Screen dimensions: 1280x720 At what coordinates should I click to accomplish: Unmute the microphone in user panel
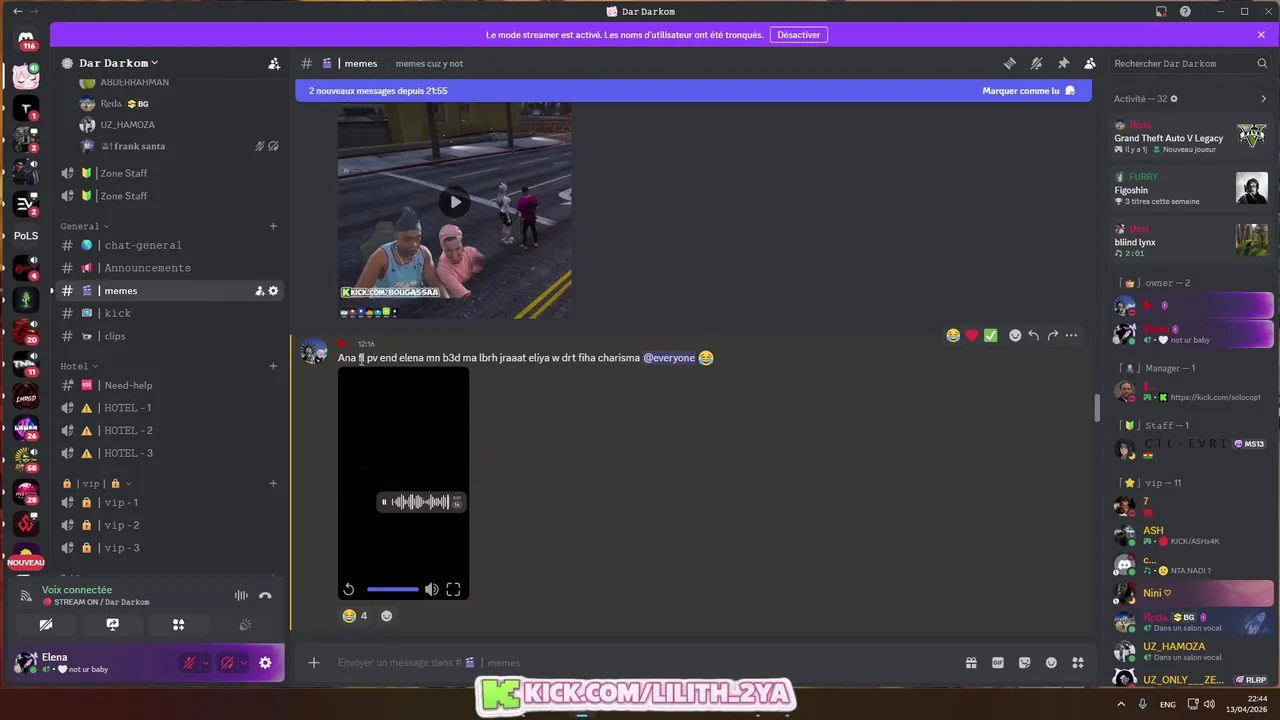point(190,662)
